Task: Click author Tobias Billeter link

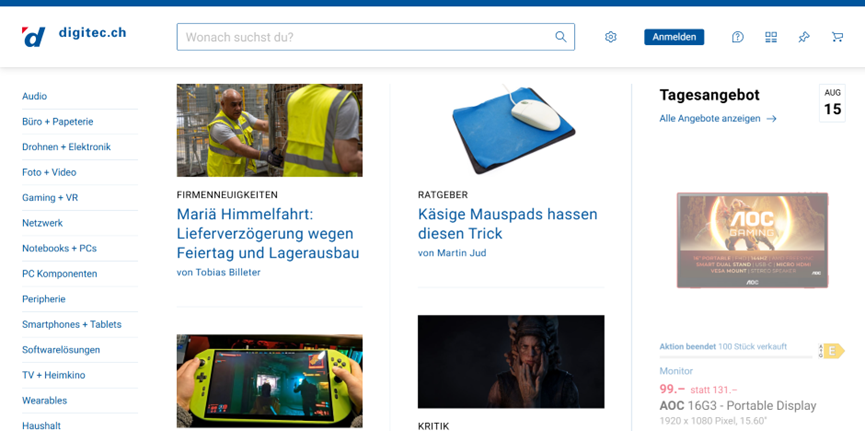Action: 219,272
